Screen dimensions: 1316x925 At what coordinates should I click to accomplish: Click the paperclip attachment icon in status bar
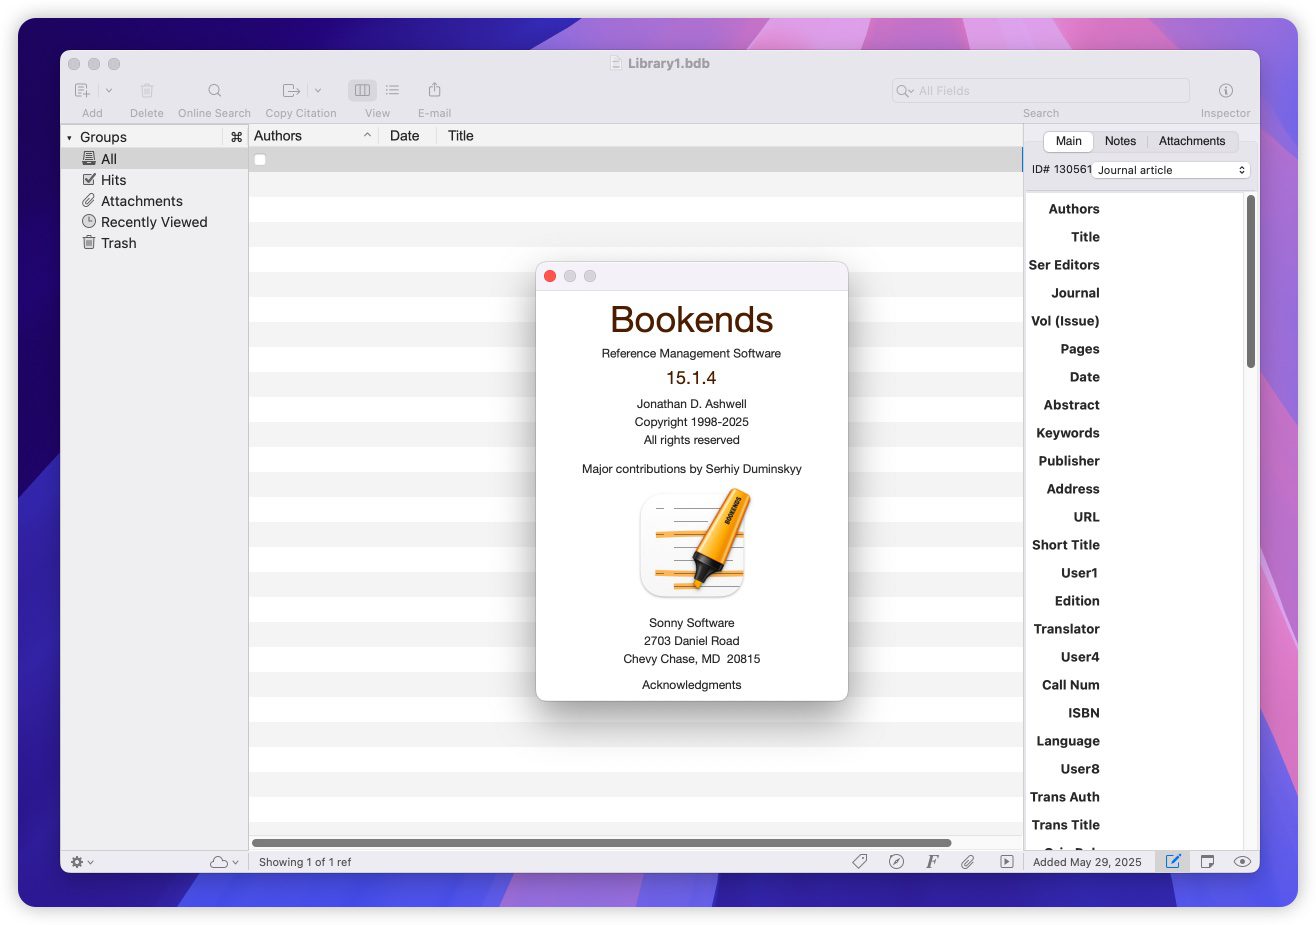[968, 861]
